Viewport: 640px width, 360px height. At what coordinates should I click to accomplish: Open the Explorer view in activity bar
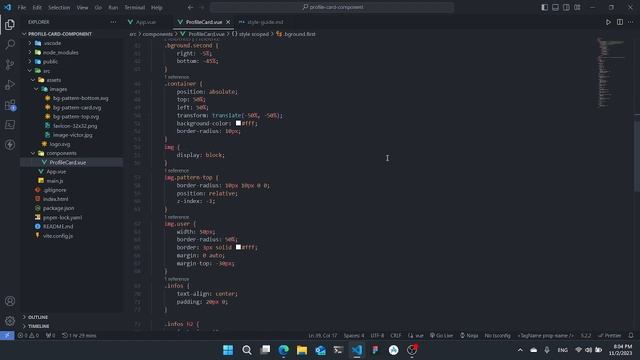point(10,25)
